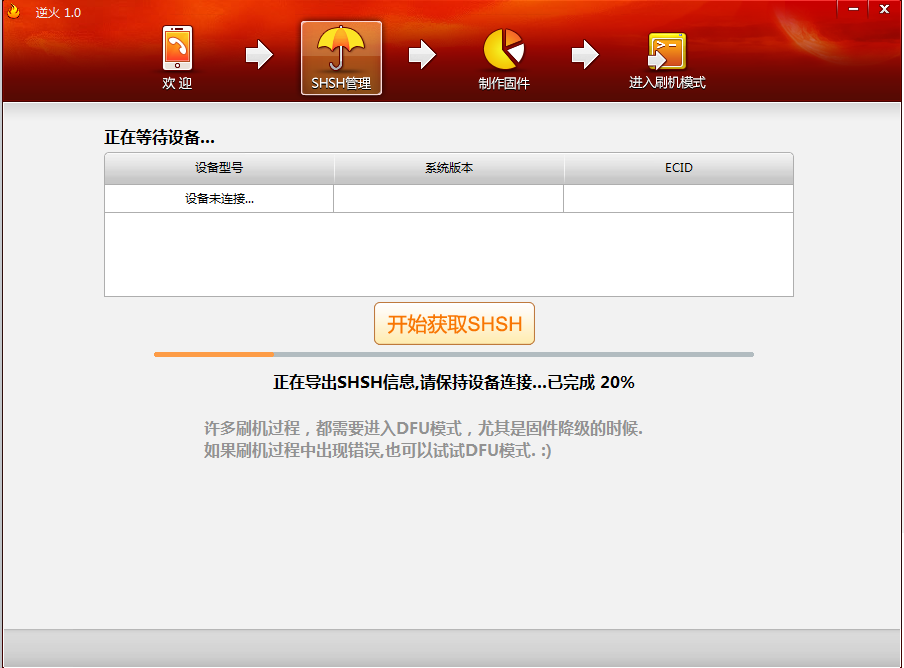904x668 pixels.
Task: Go to the 制作固件 pie chart step
Action: [504, 59]
